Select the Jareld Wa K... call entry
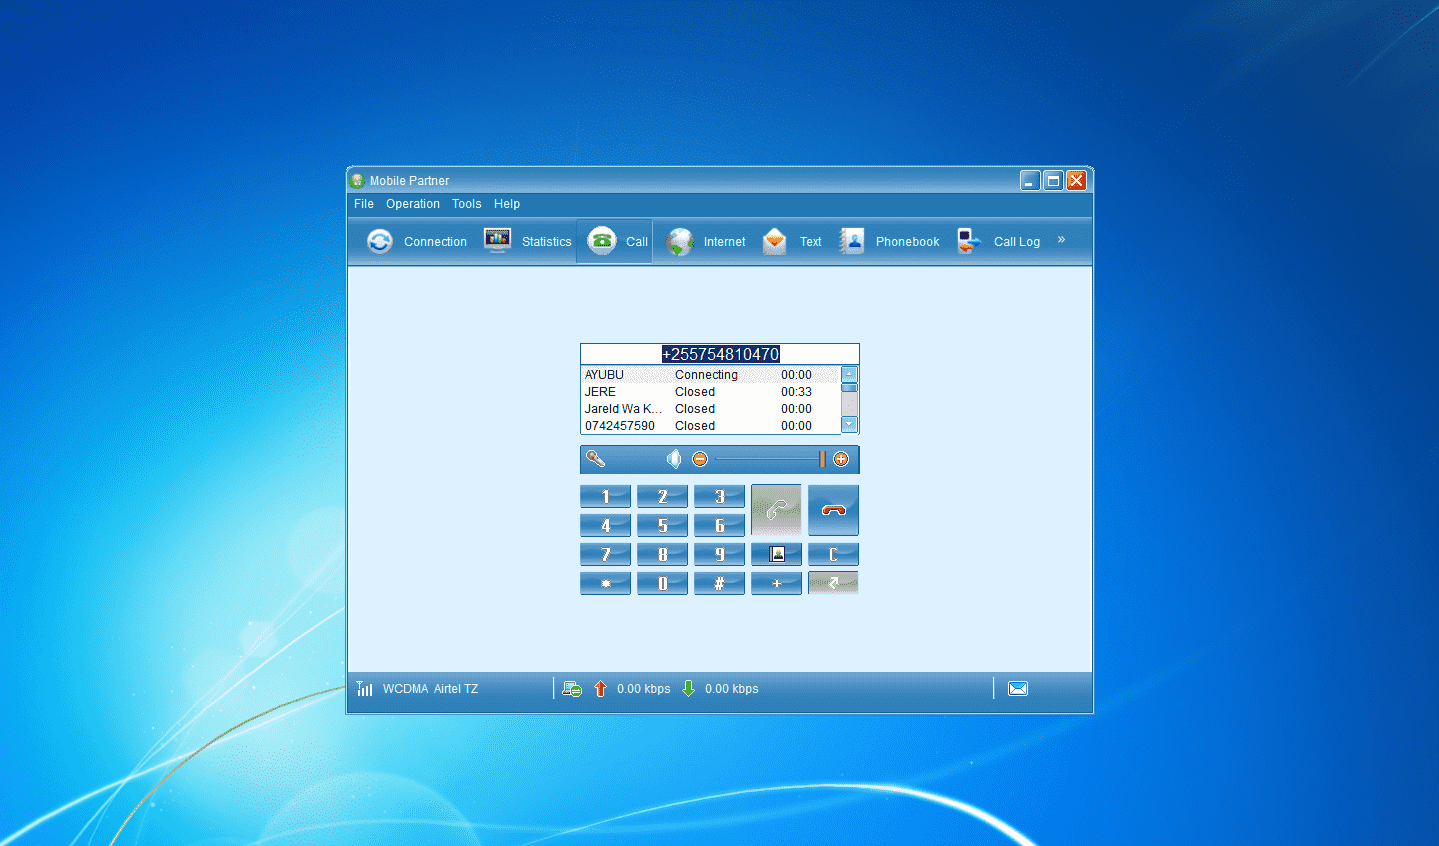Image resolution: width=1439 pixels, height=846 pixels. [711, 409]
